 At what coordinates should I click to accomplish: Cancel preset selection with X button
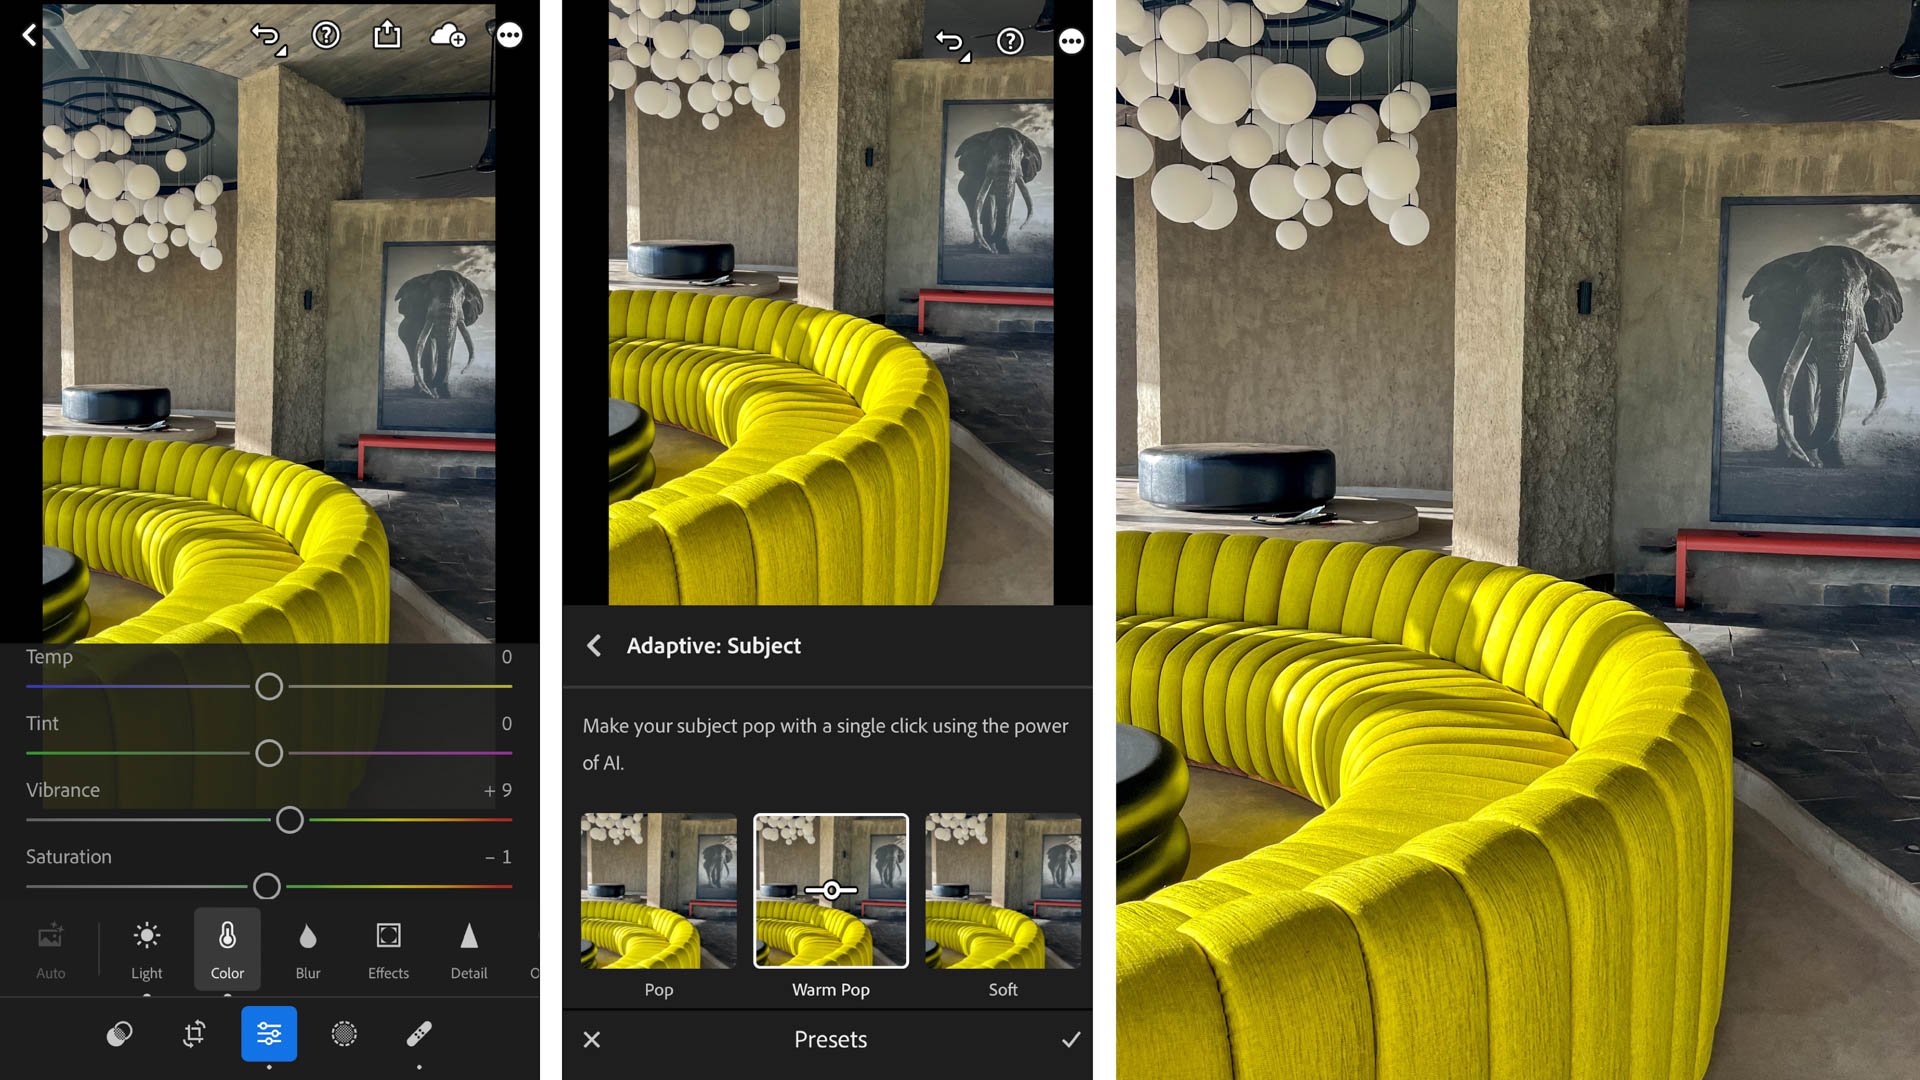pyautogui.click(x=591, y=1040)
